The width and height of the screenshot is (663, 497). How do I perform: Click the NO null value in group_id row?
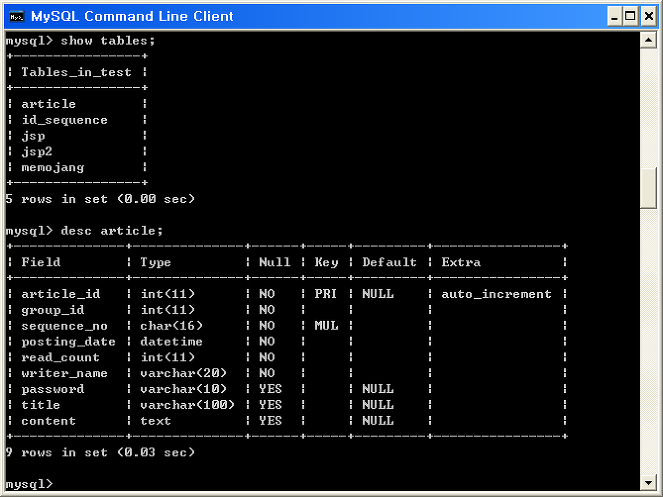pyautogui.click(x=267, y=310)
